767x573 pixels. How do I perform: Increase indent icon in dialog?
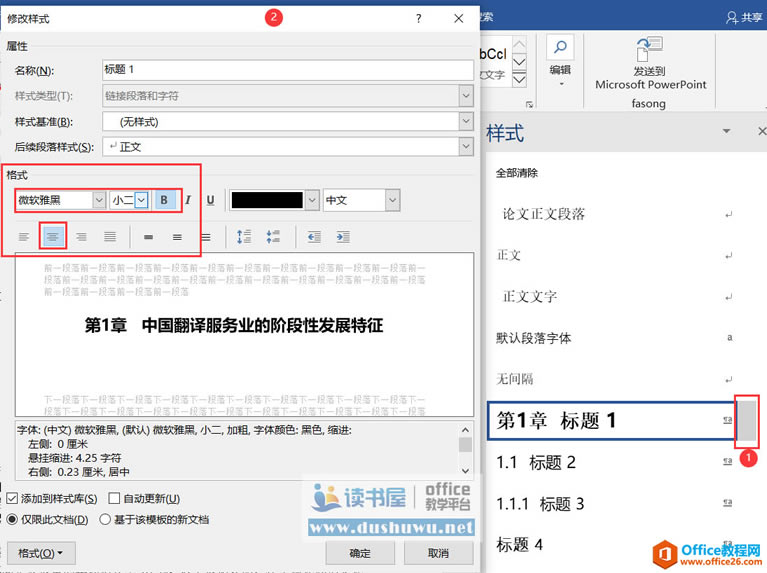click(x=343, y=237)
